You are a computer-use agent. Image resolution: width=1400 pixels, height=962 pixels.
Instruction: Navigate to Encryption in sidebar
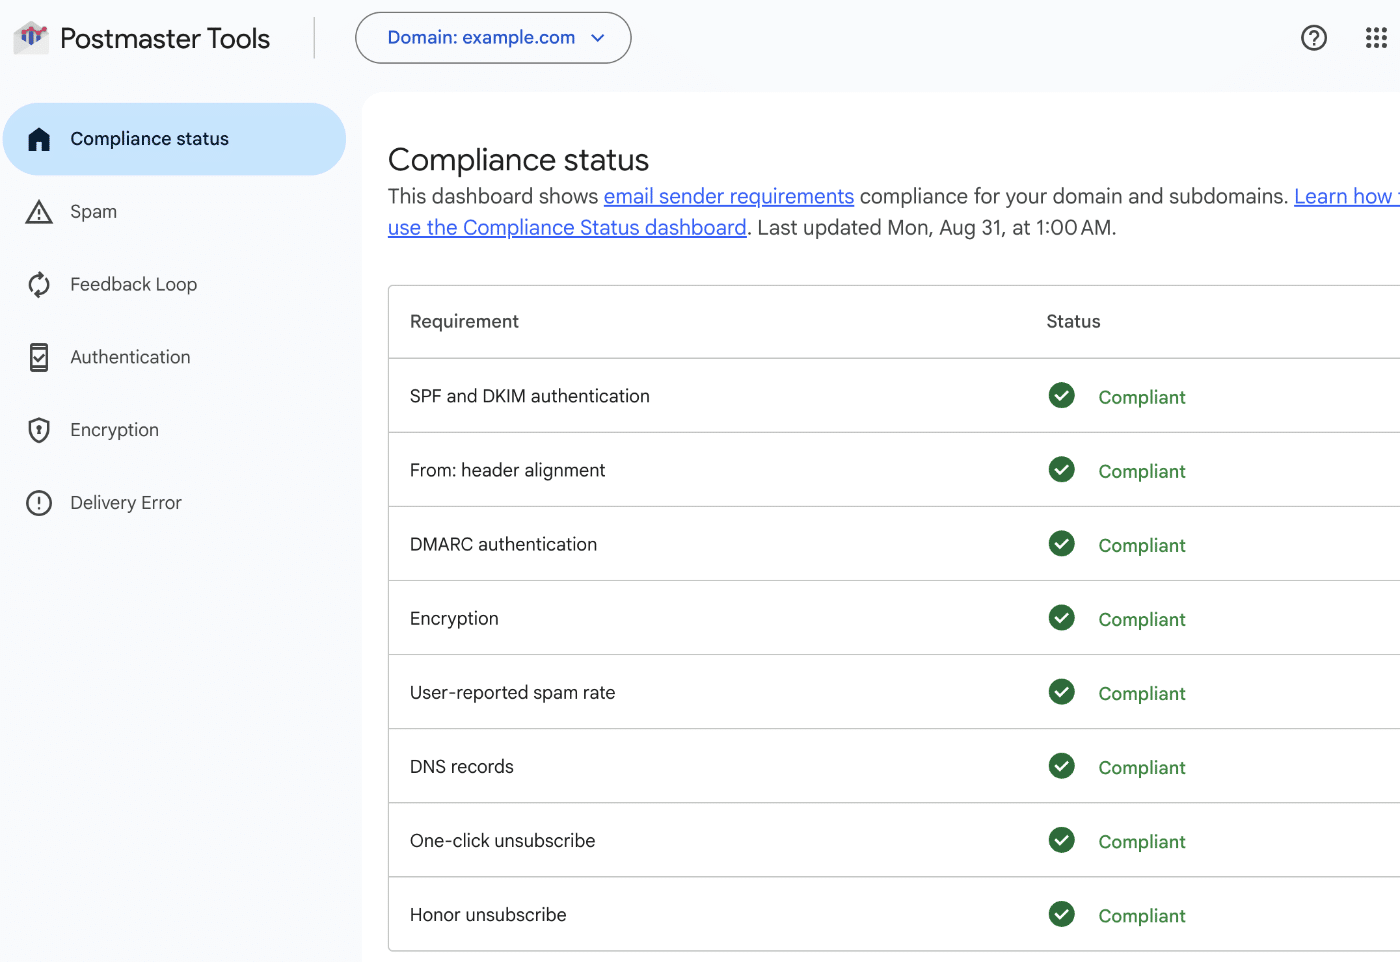[x=115, y=430]
